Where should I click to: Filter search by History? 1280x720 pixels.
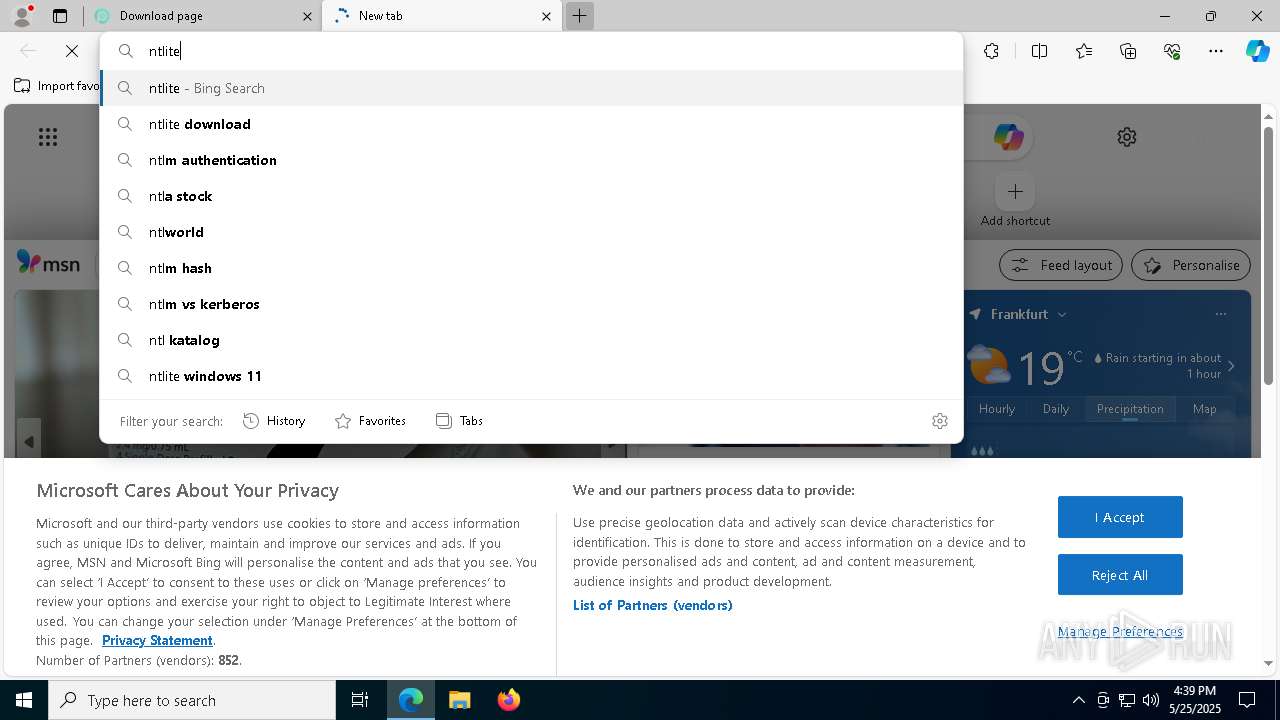click(x=274, y=421)
